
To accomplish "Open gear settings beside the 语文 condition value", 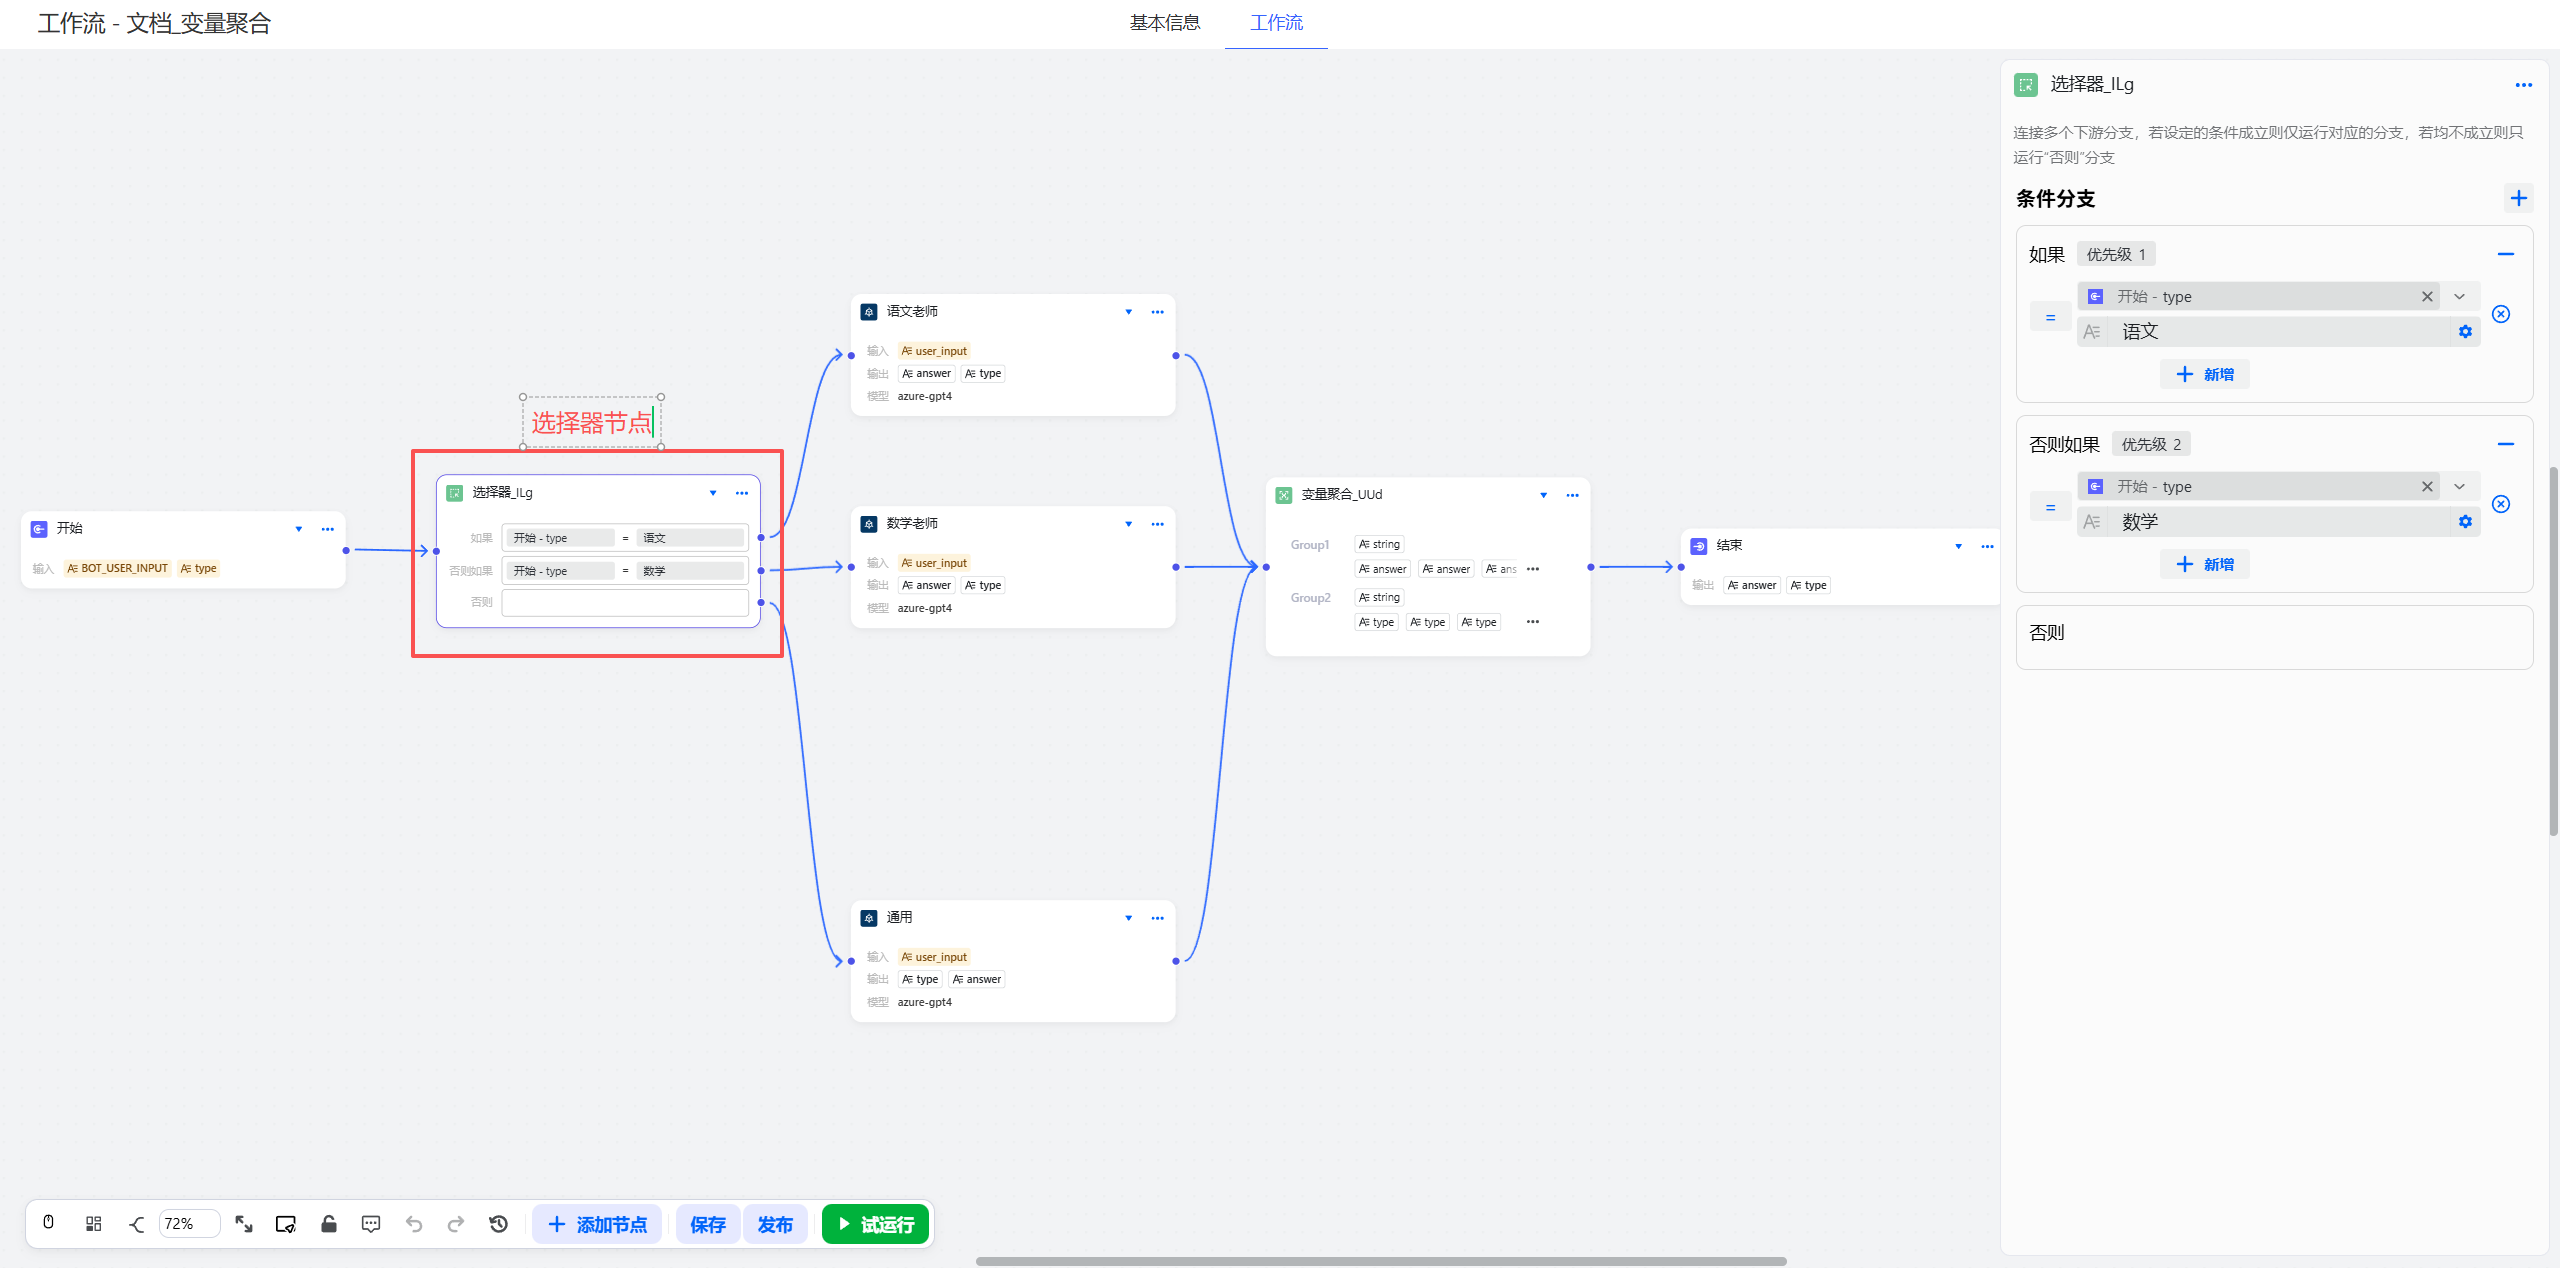I will (2465, 331).
